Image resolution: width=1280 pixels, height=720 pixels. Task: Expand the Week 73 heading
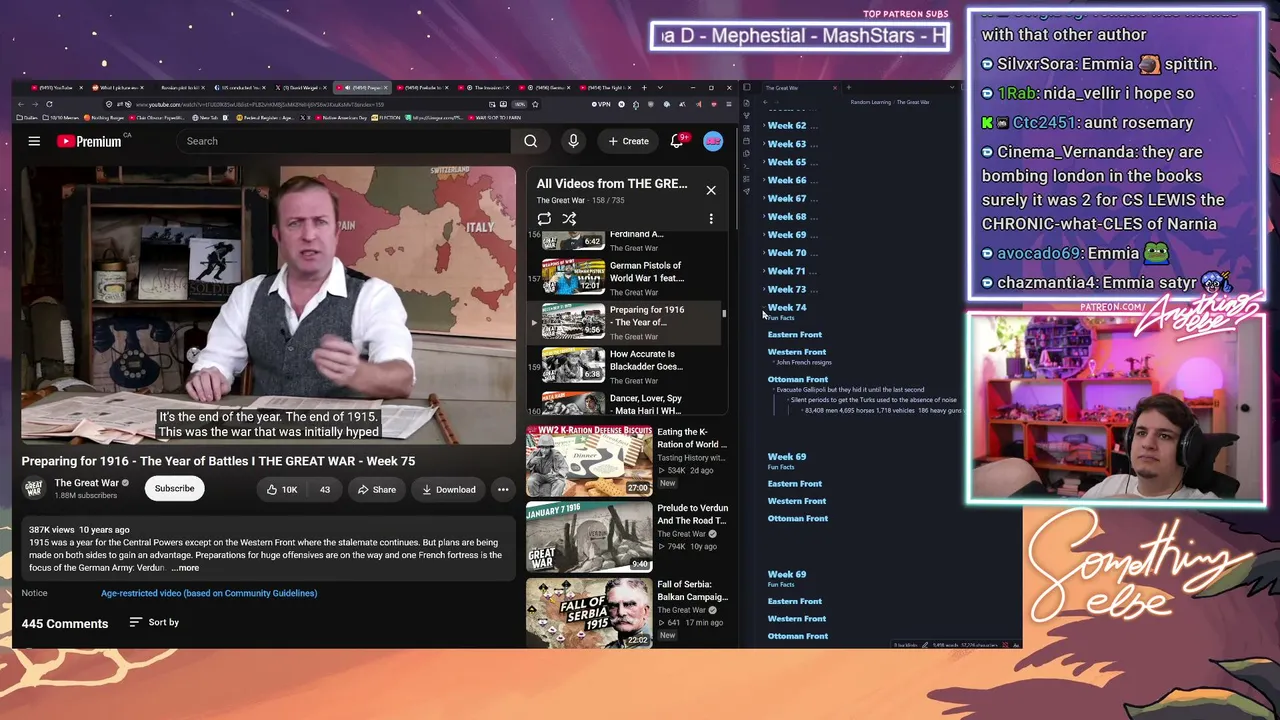tap(764, 289)
